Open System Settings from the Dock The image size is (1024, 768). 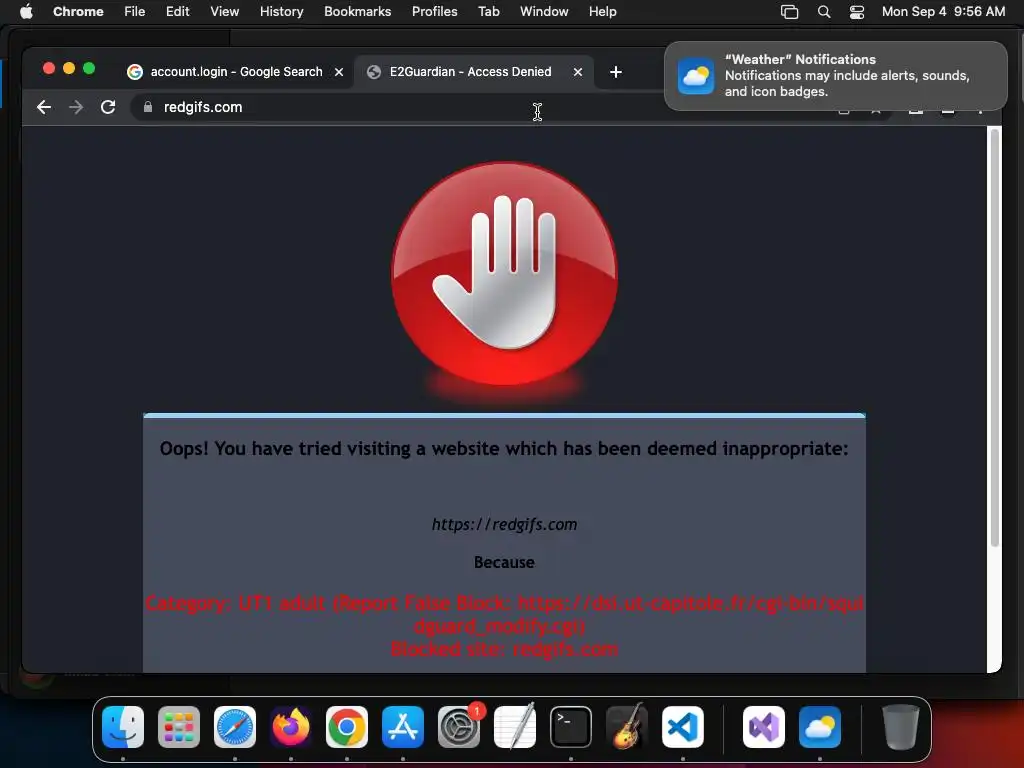459,727
